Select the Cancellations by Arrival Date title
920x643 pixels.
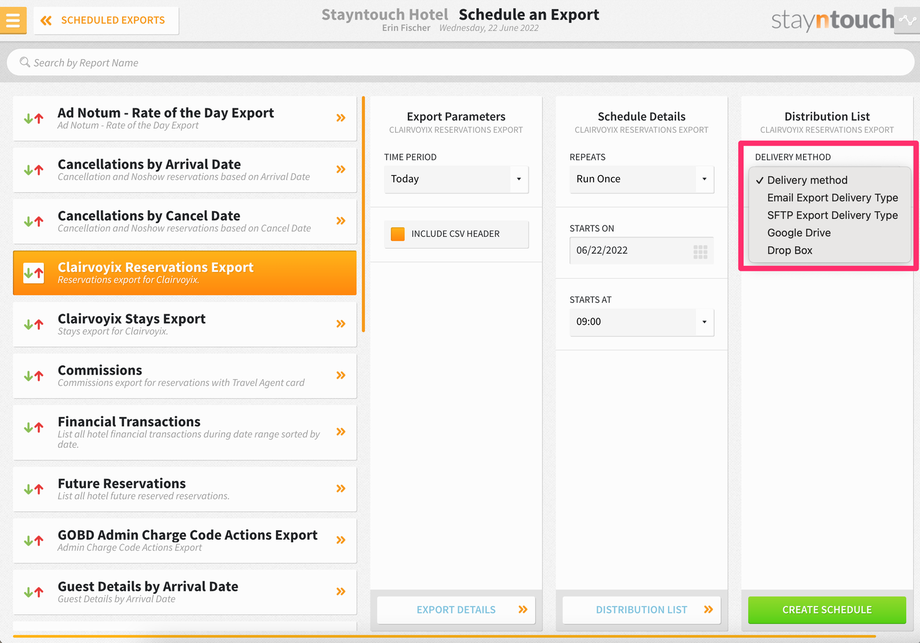(x=149, y=164)
